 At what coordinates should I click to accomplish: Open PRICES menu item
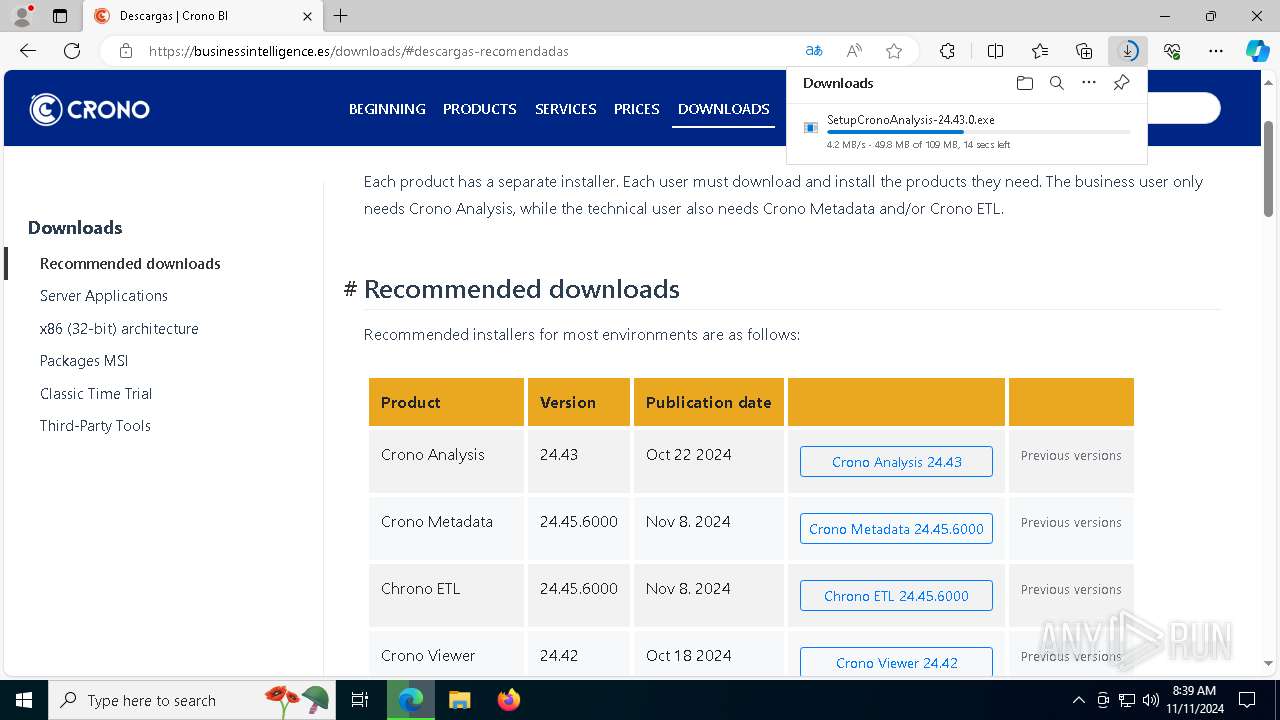[x=637, y=109]
